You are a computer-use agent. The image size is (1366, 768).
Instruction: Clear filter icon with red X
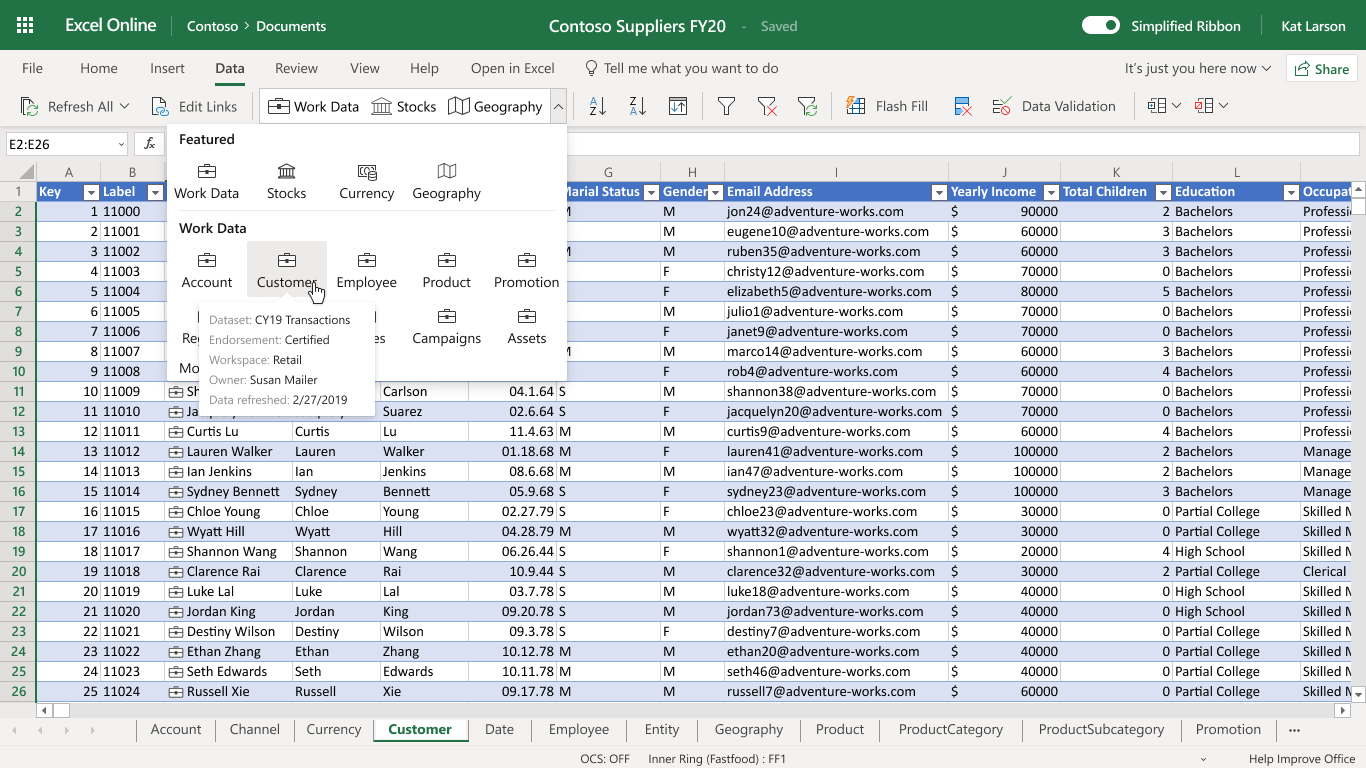(x=767, y=106)
